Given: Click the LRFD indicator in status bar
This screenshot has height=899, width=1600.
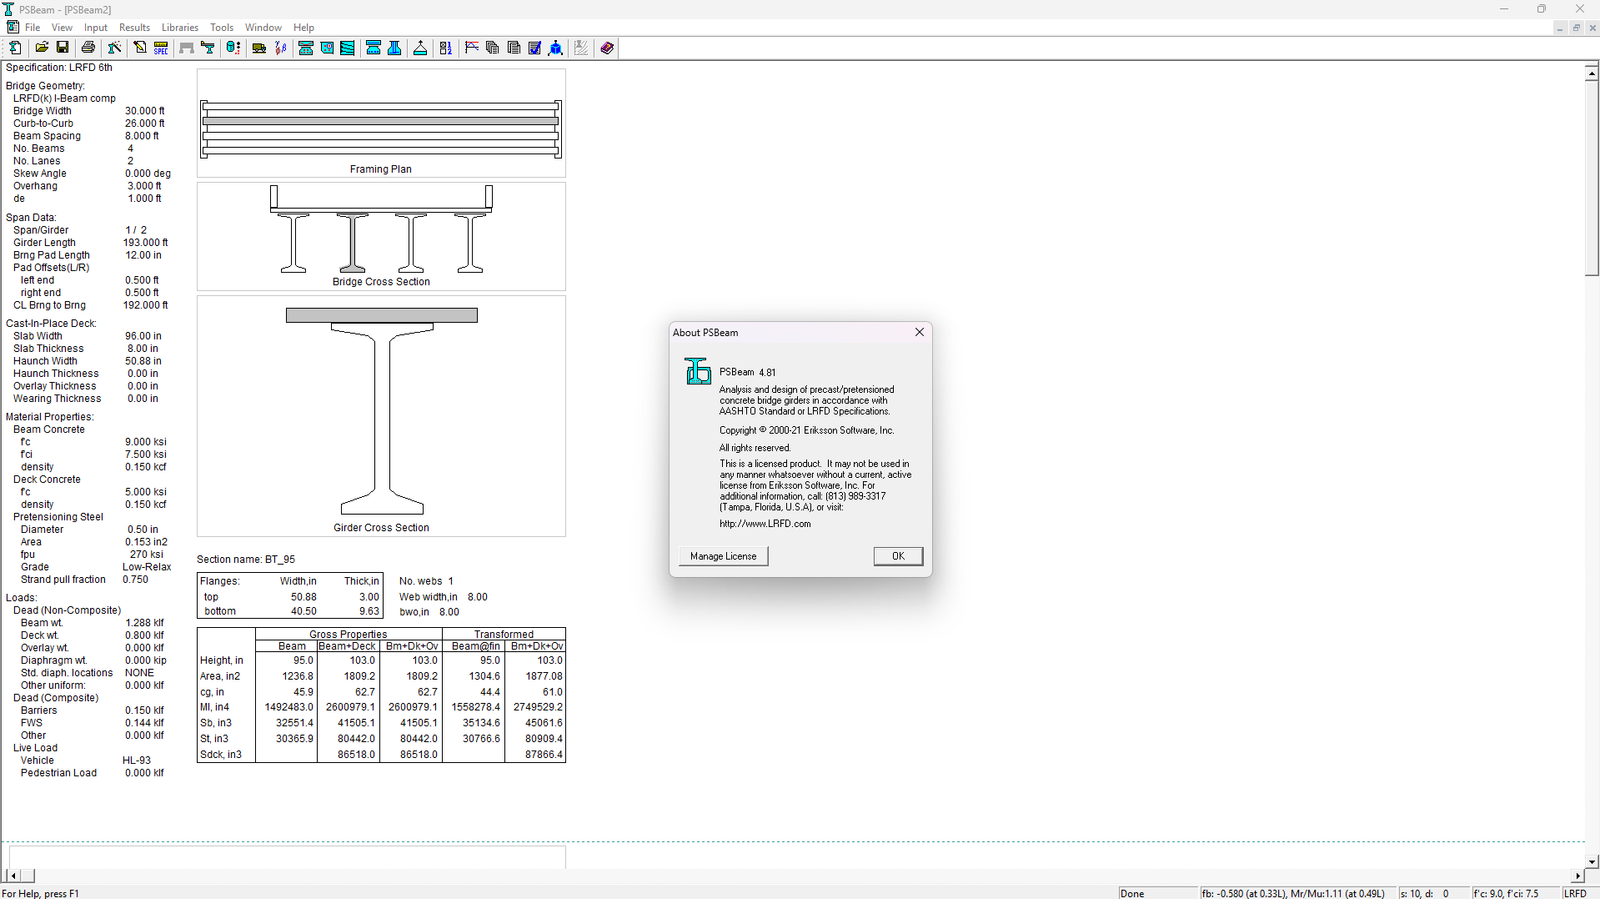Looking at the screenshot, I should [x=1575, y=893].
